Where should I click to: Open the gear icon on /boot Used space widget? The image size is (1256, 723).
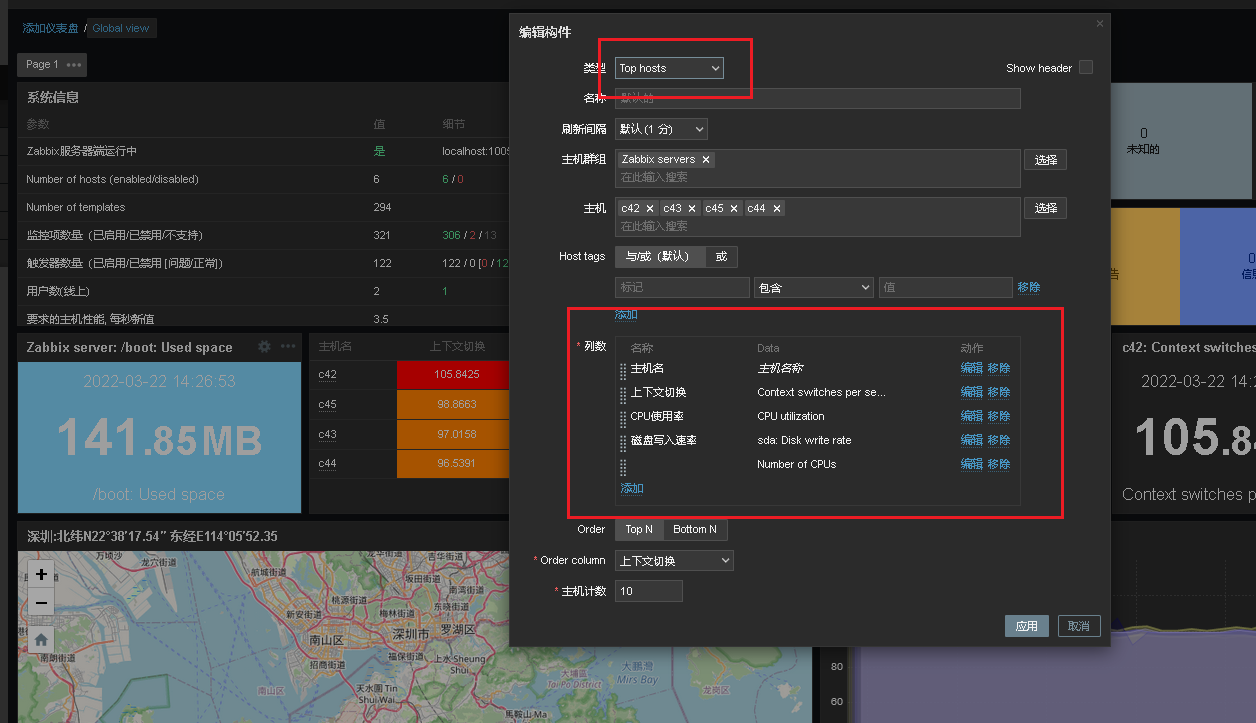262,347
